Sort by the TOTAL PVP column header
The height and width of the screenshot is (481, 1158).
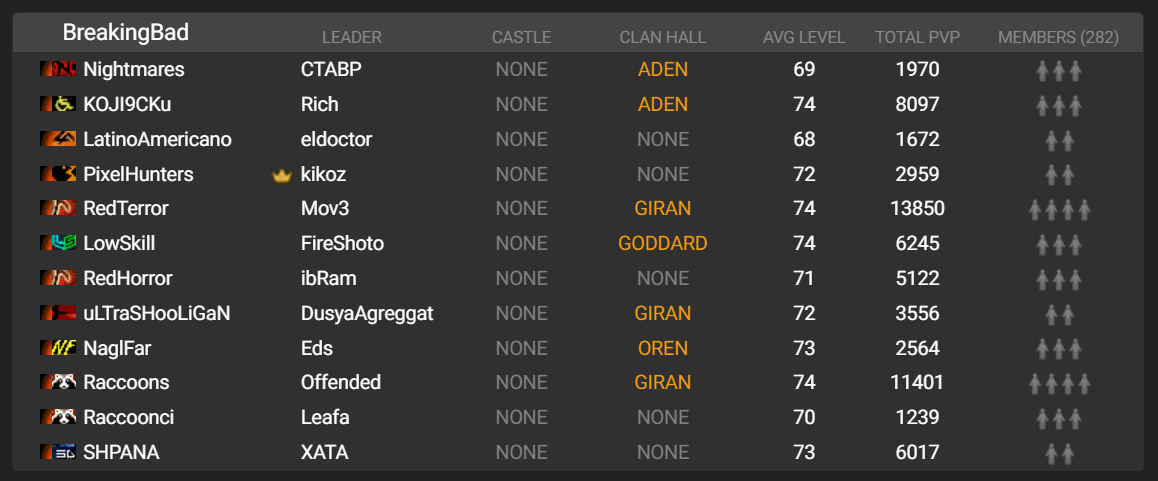(917, 38)
